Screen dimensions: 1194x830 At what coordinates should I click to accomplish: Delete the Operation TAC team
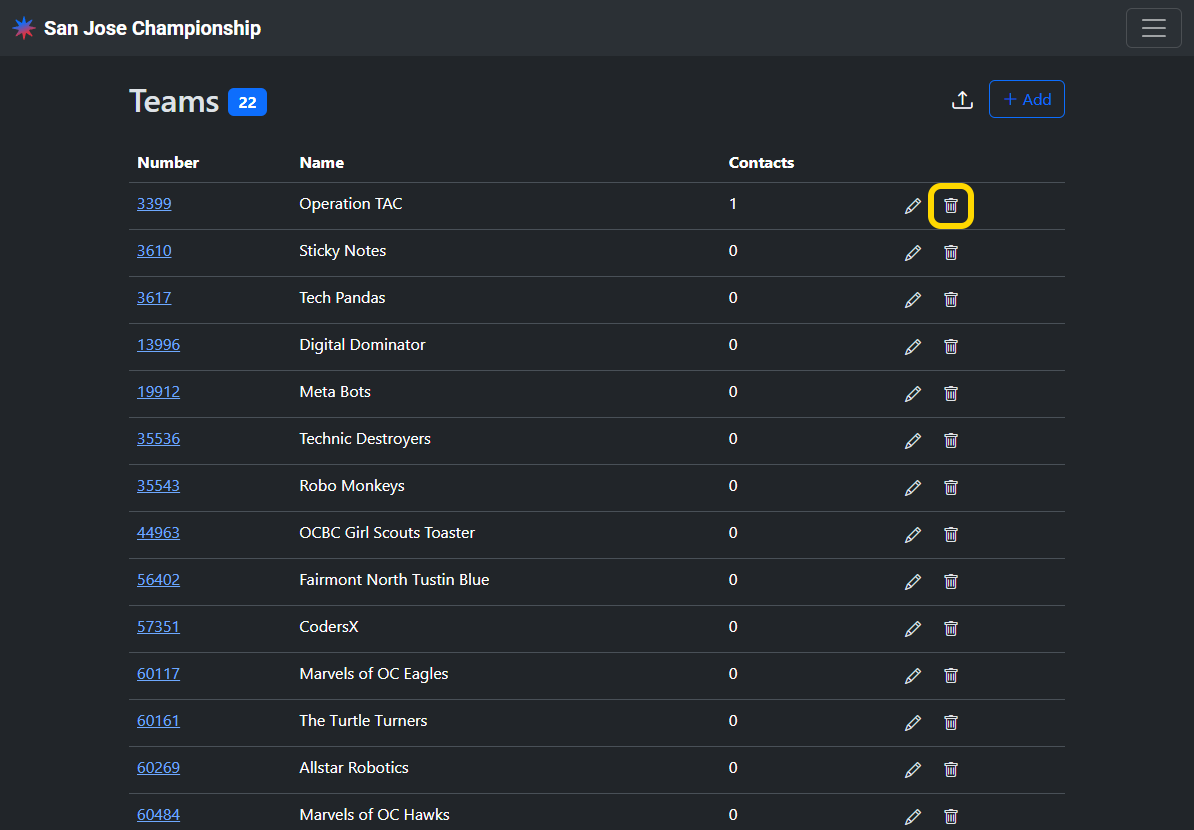coord(951,206)
